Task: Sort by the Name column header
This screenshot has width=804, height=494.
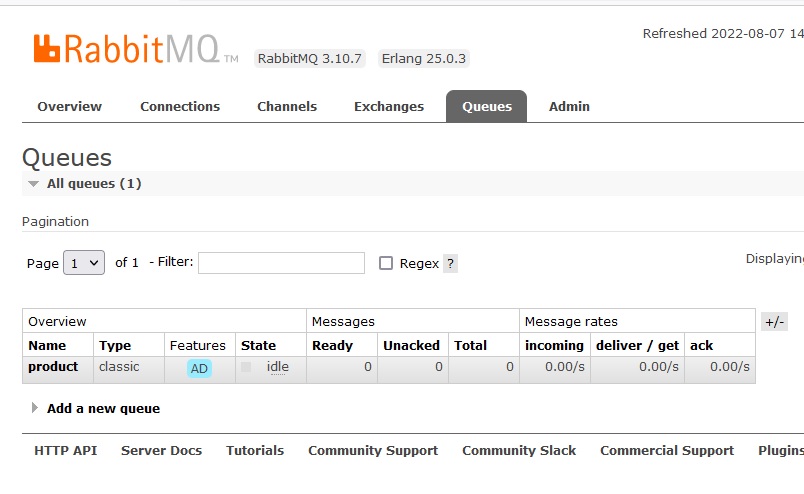Action: point(47,346)
